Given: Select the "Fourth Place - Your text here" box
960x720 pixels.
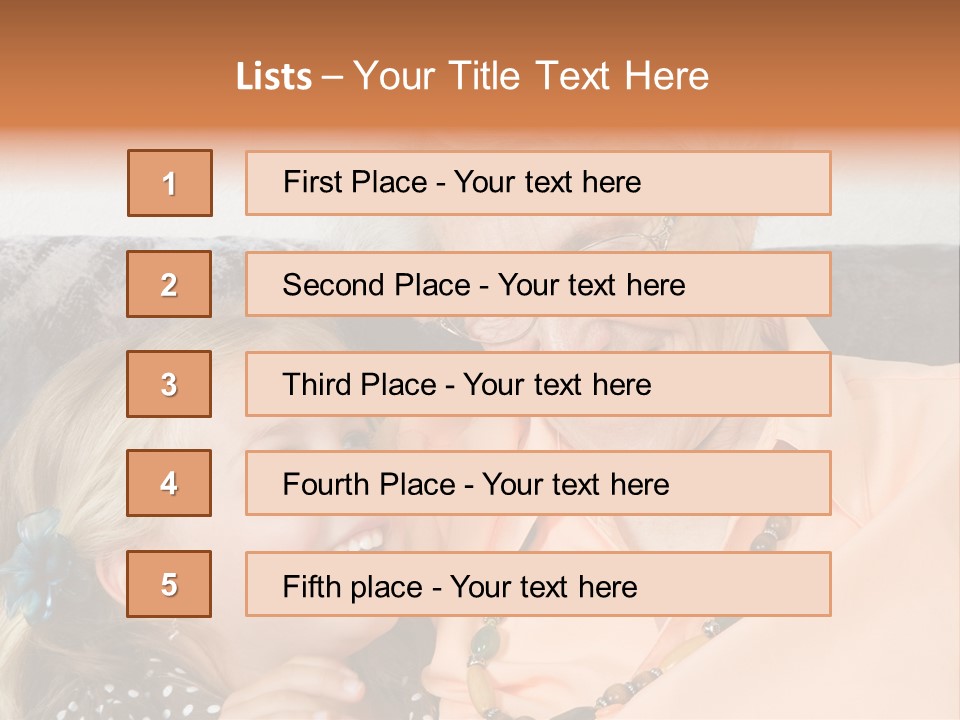Looking at the screenshot, I should [538, 483].
